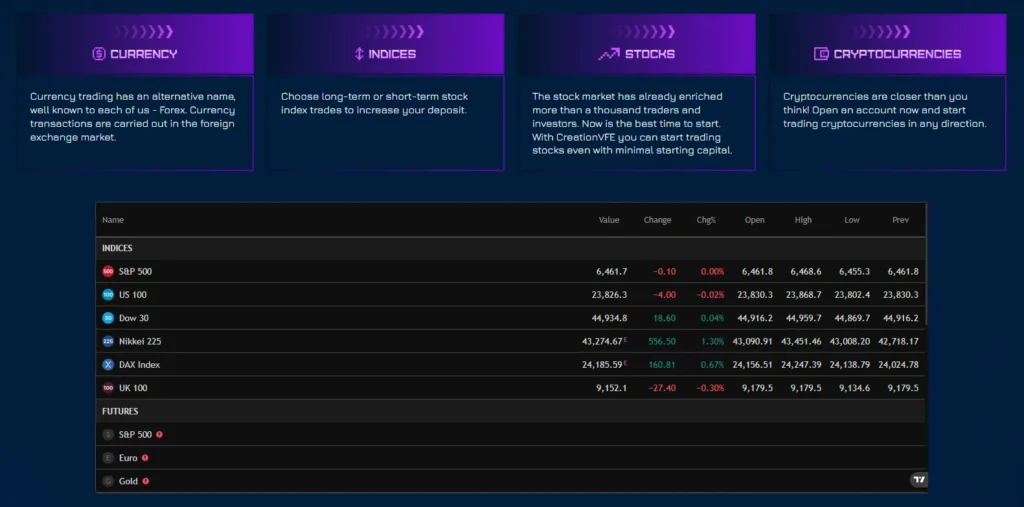
Task: Click the Indices up-down arrows icon
Action: pyautogui.click(x=359, y=54)
